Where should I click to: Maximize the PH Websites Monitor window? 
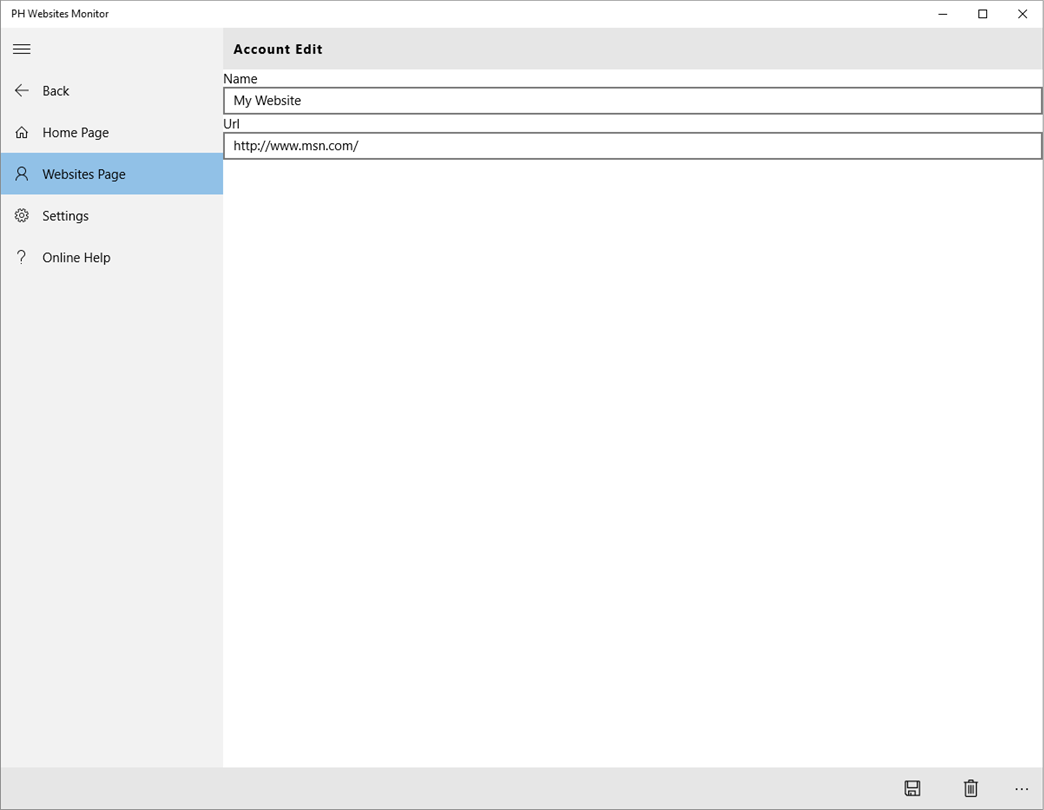point(983,14)
